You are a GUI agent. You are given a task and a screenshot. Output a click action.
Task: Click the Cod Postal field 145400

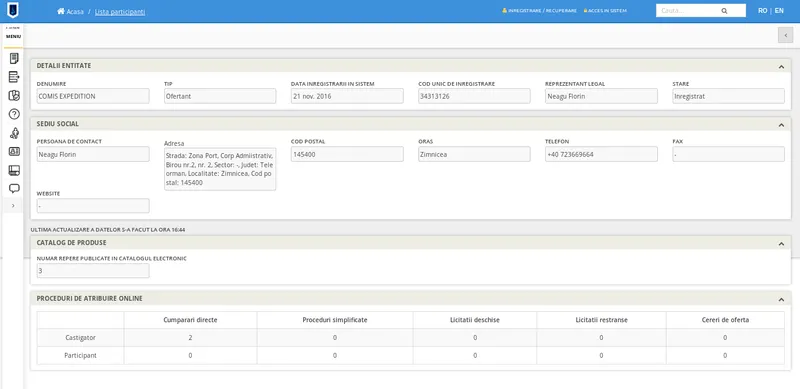347,154
